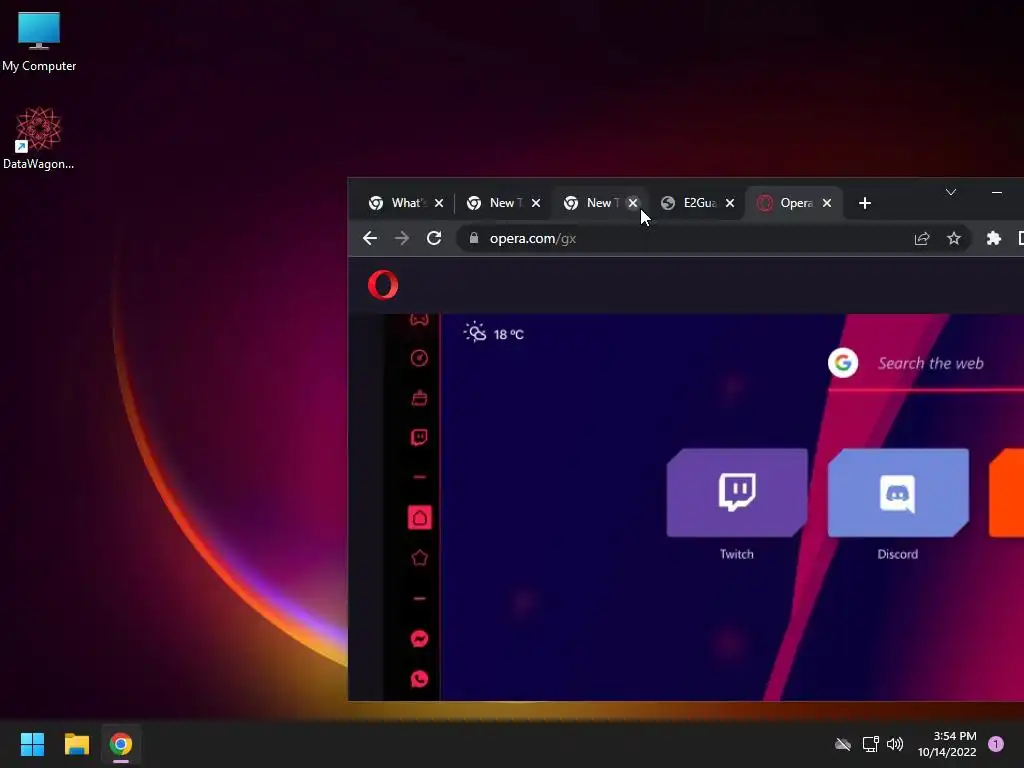Screen dimensions: 1024x768
Task: Select the Opera tab
Action: point(794,203)
